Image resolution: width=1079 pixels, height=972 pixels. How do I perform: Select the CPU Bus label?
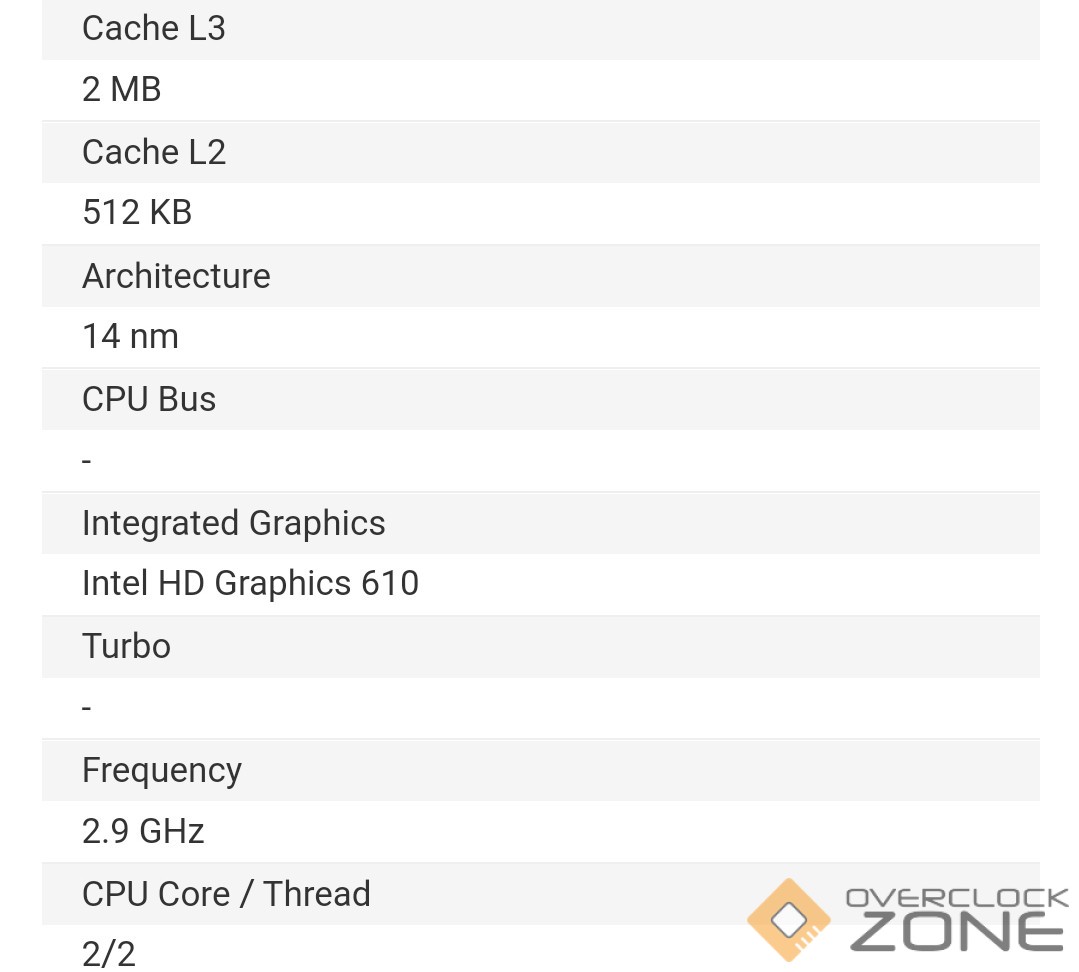tap(149, 399)
